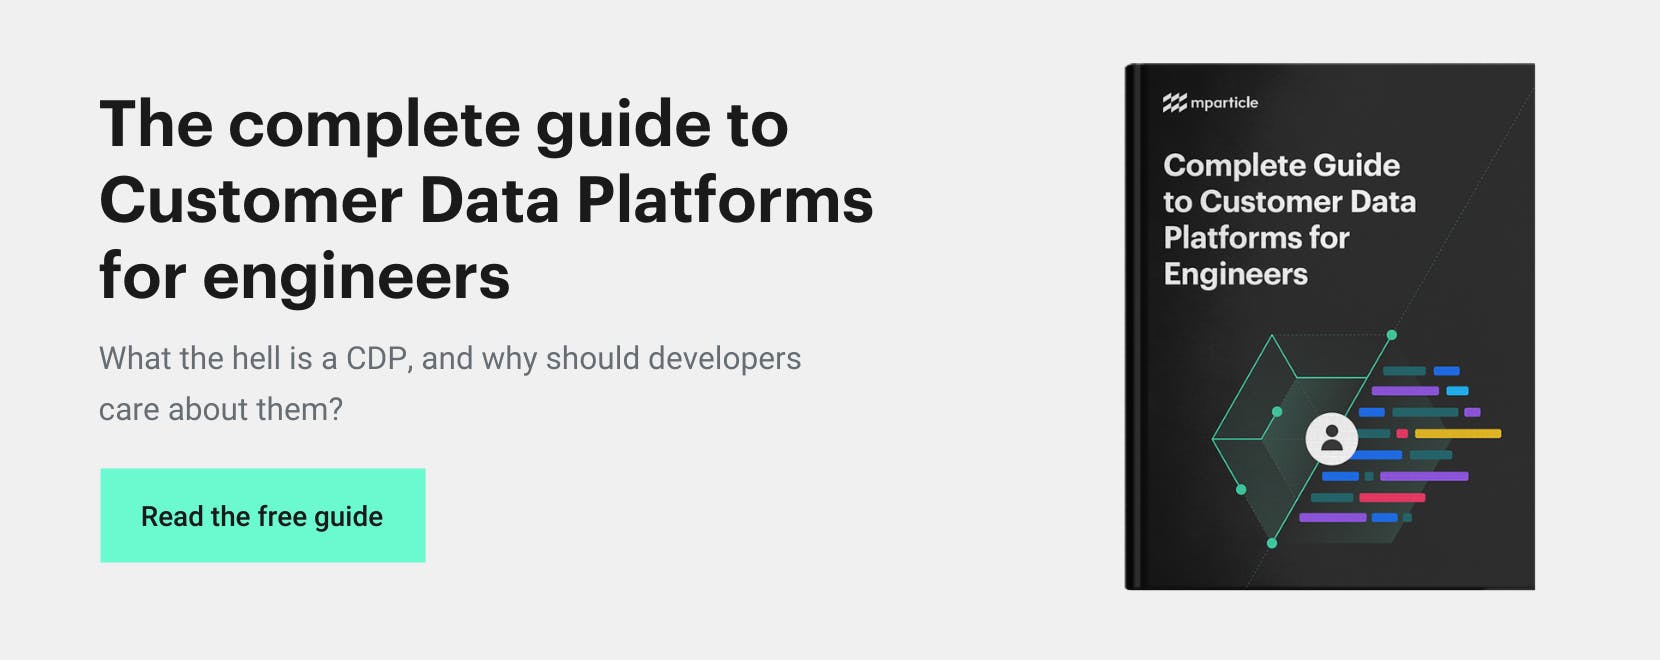Click the user avatar icon on the book cover

(1332, 438)
